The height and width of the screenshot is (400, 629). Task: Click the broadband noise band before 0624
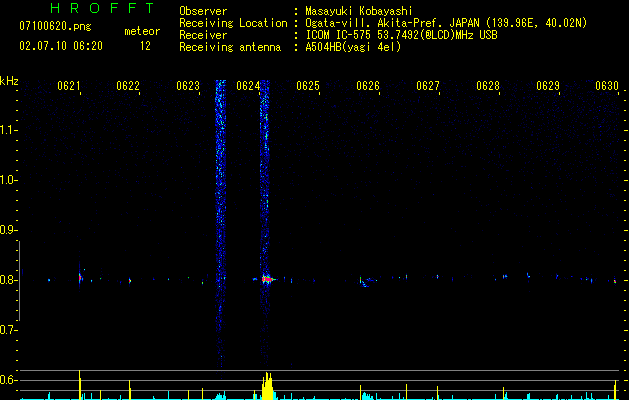pos(220,223)
